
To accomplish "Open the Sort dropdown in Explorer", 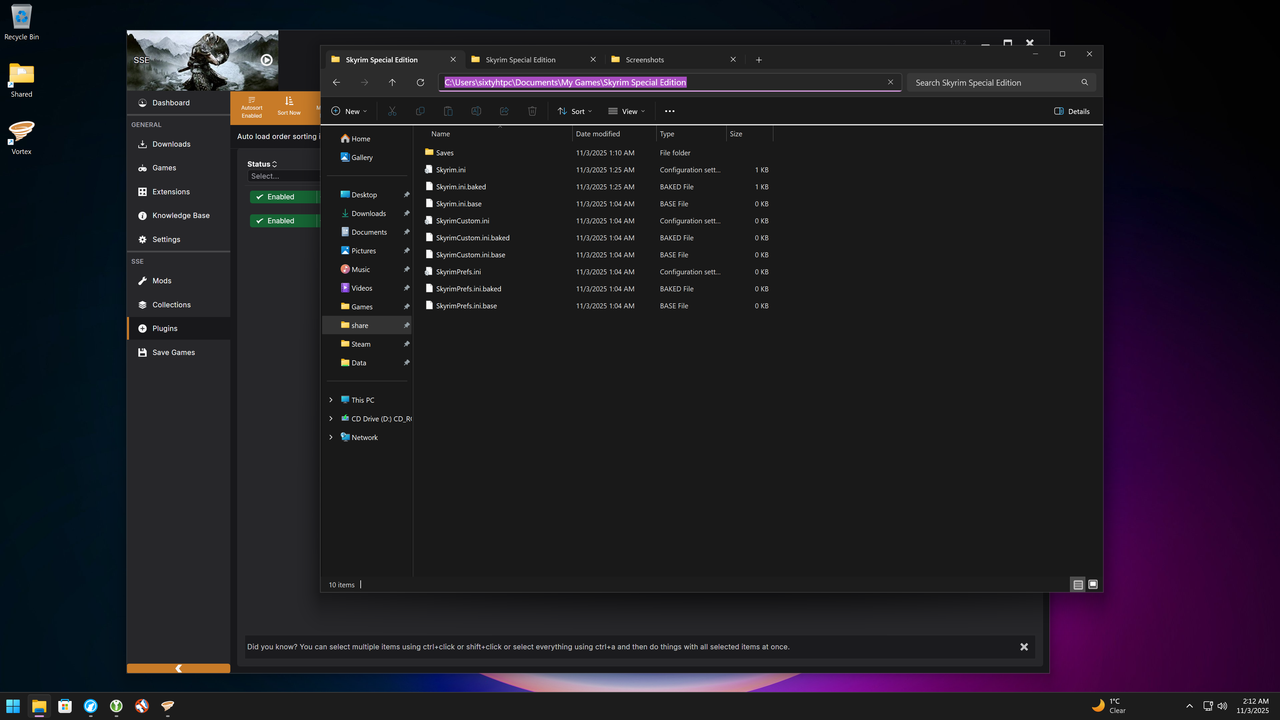I will pyautogui.click(x=574, y=111).
